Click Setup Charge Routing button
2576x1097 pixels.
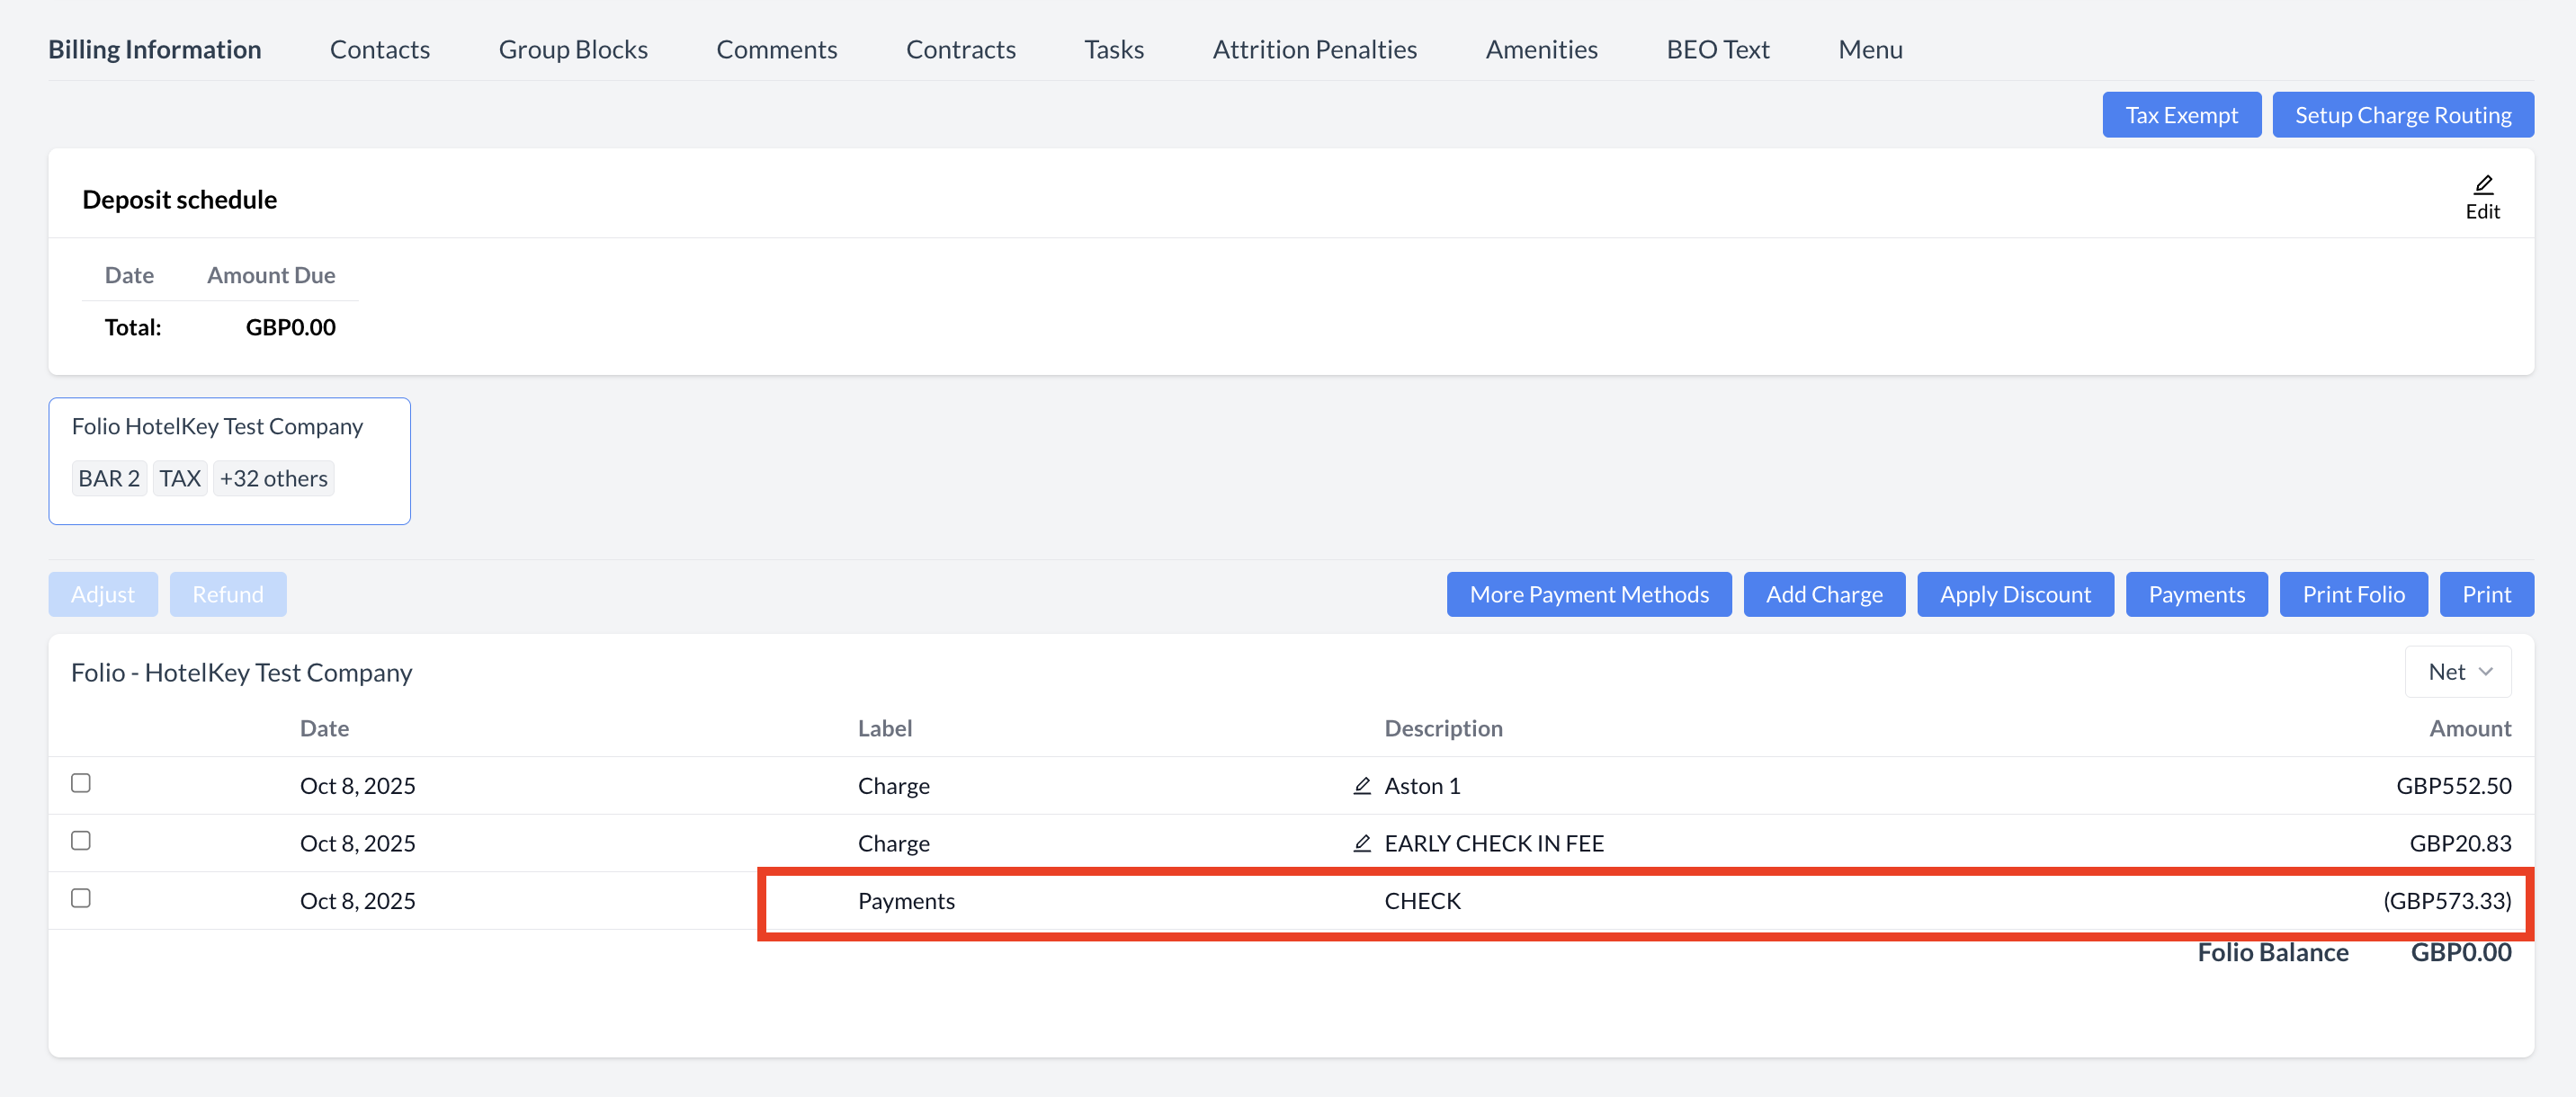coord(2402,115)
